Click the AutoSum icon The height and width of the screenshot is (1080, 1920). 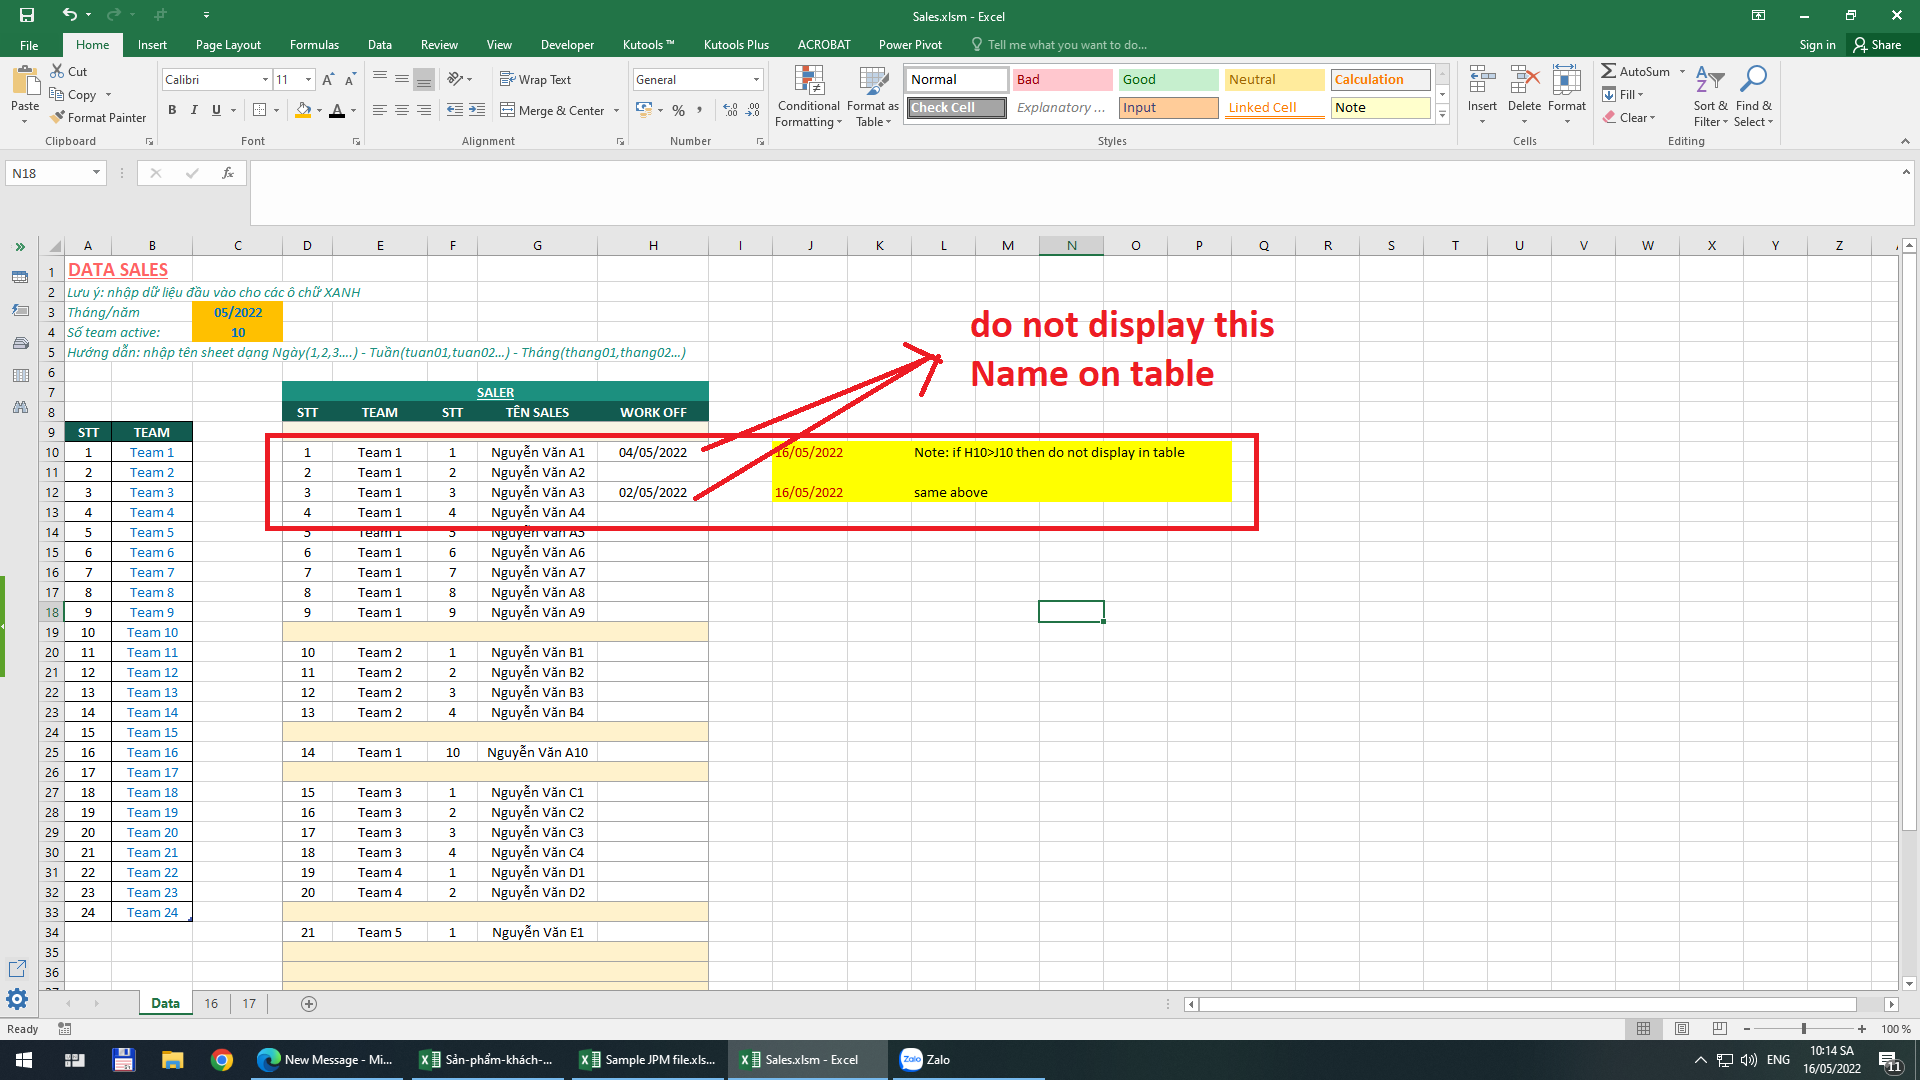tap(1608, 71)
